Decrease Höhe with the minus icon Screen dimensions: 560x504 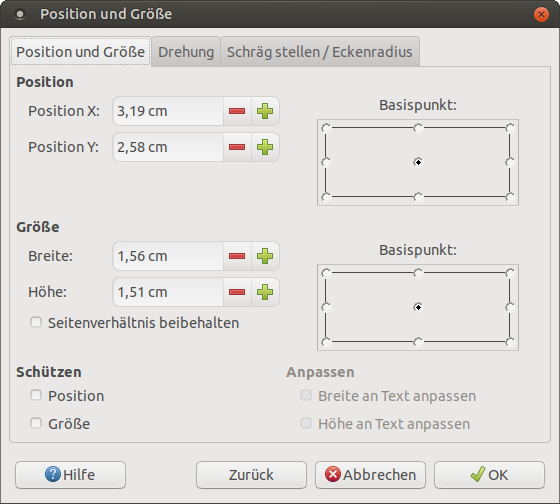[237, 292]
